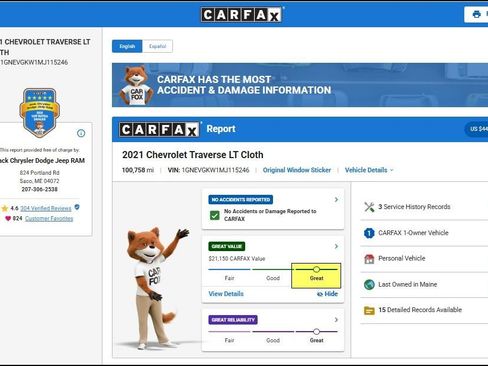The height and width of the screenshot is (366, 488).
Task: Hide the value details section
Action: [x=327, y=294]
